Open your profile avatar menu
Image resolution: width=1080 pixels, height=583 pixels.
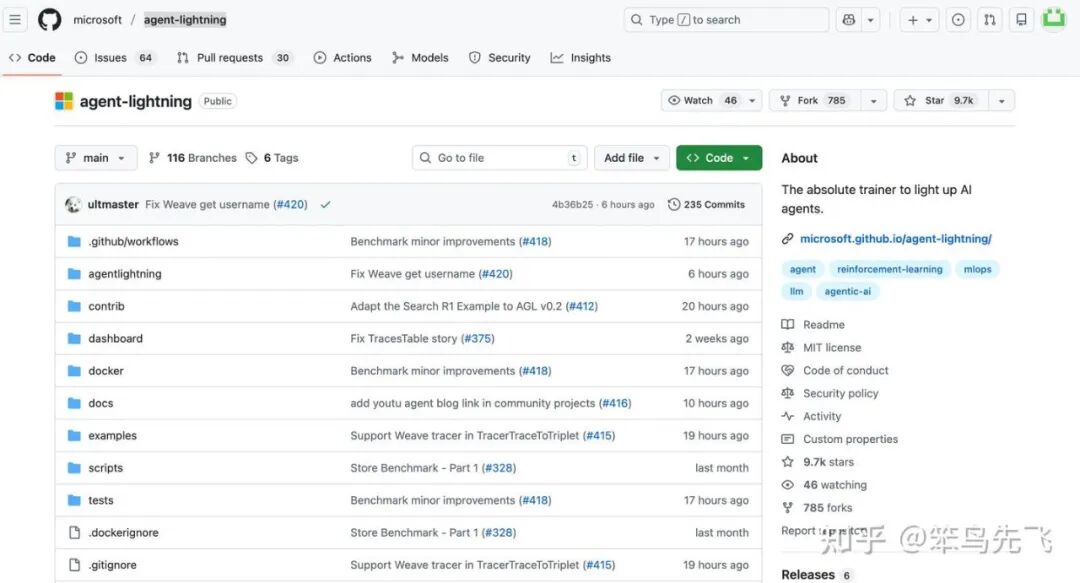pyautogui.click(x=1054, y=19)
